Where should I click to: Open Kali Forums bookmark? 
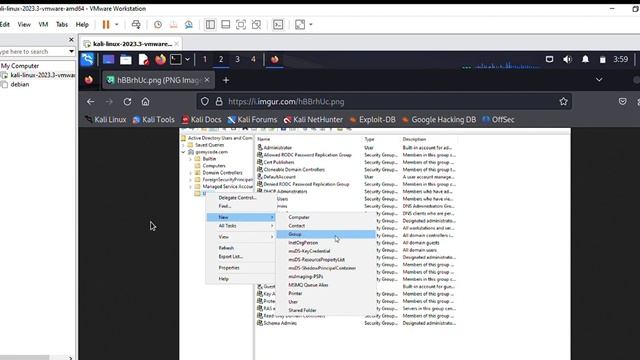tap(252, 120)
